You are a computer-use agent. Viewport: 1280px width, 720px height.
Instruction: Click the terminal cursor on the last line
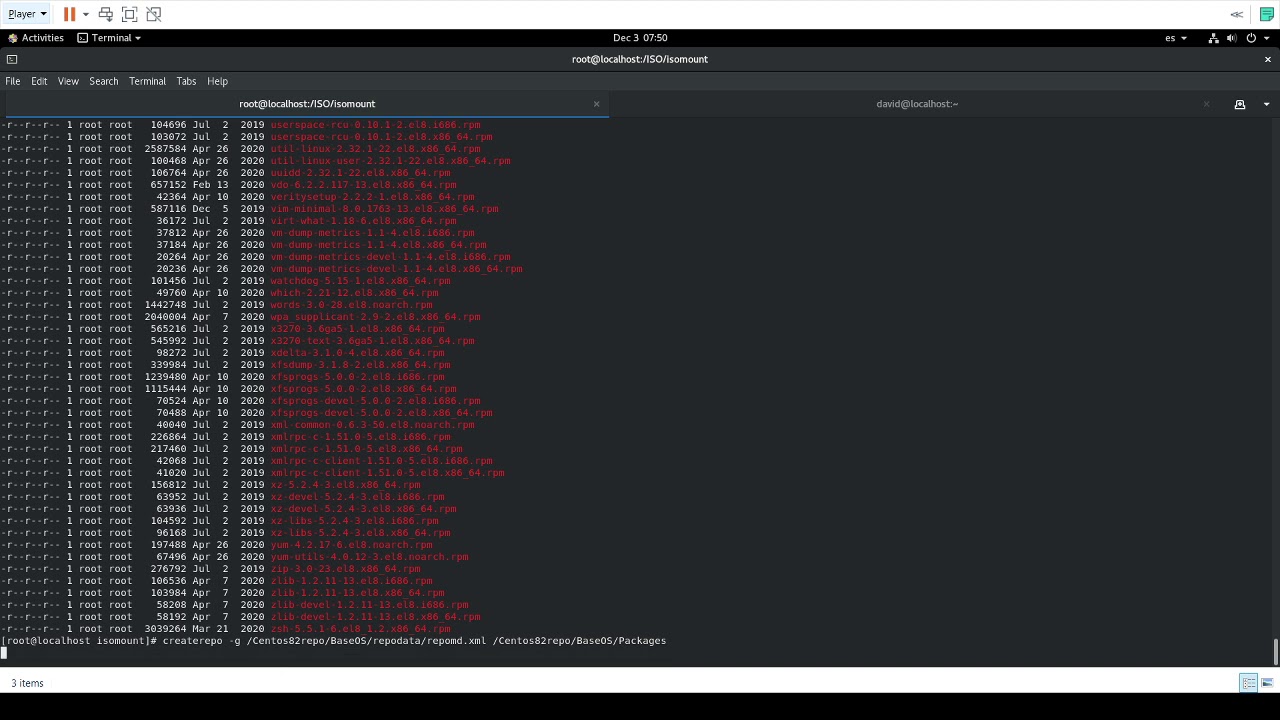point(4,653)
